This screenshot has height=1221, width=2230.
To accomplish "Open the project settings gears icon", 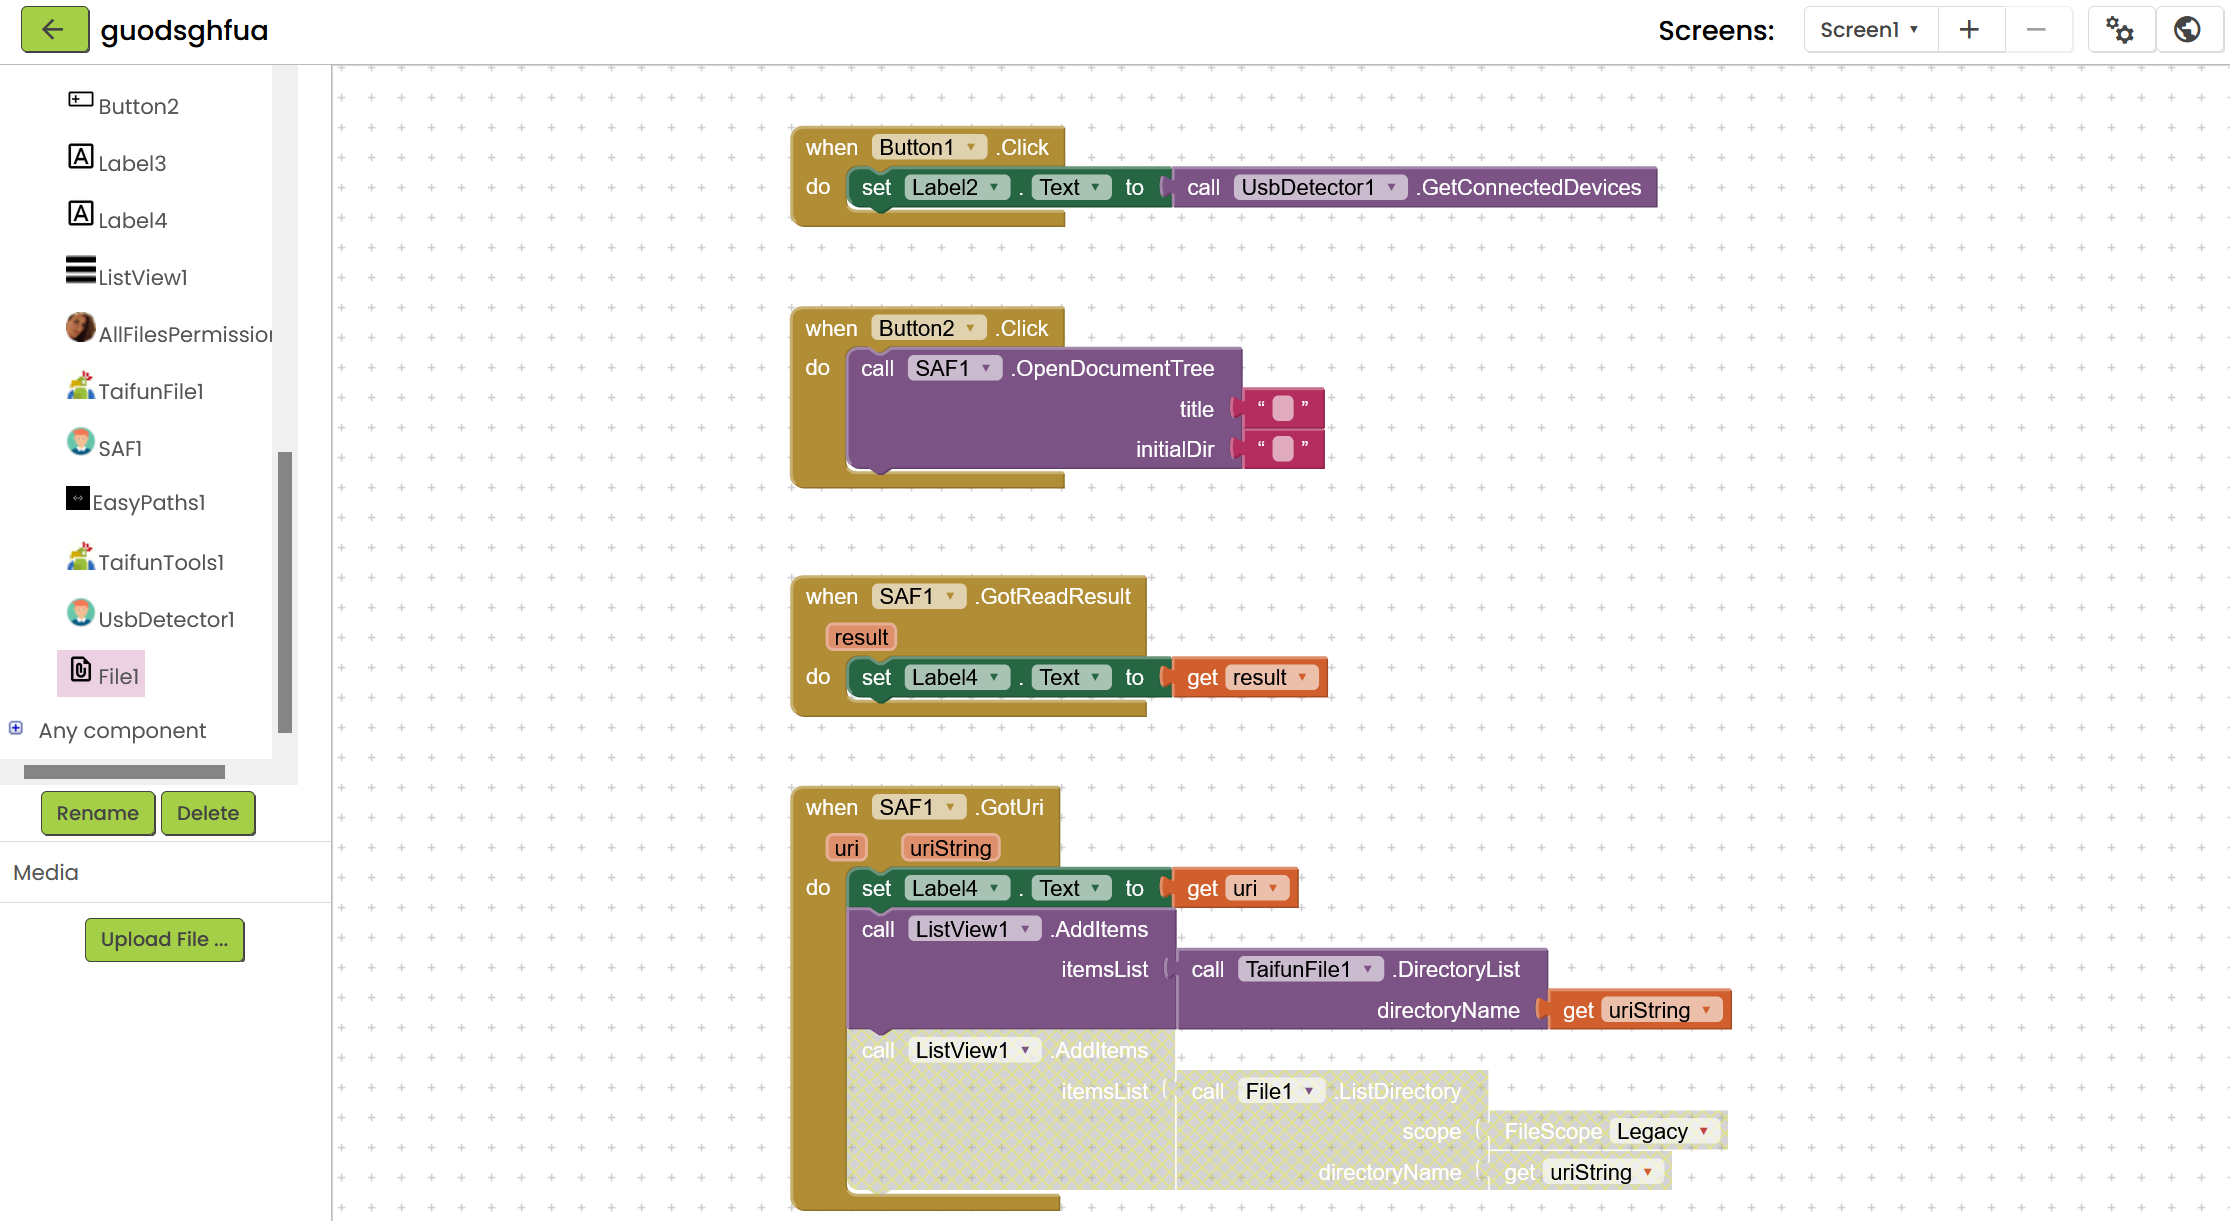I will 2119,30.
